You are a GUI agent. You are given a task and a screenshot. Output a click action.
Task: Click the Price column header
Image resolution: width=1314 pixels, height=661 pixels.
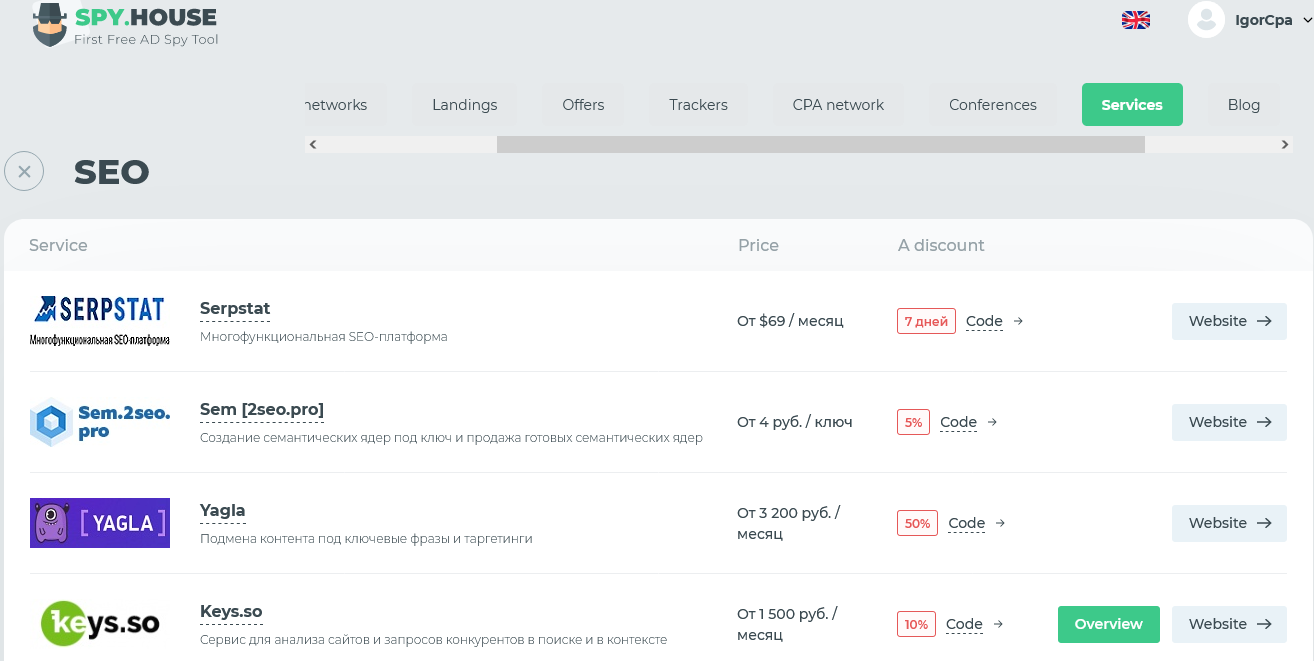[x=758, y=245]
